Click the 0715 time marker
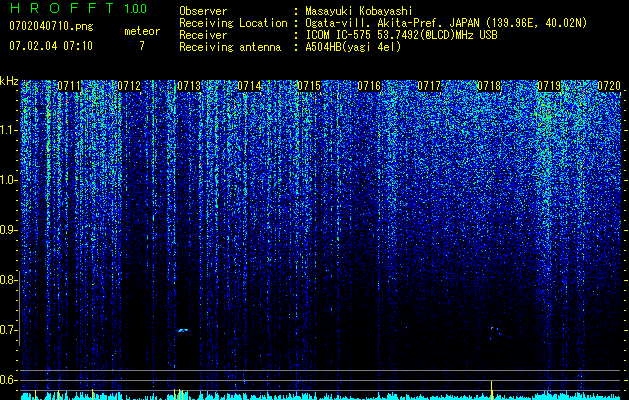Viewport: 629px width, 400px height. (309, 86)
